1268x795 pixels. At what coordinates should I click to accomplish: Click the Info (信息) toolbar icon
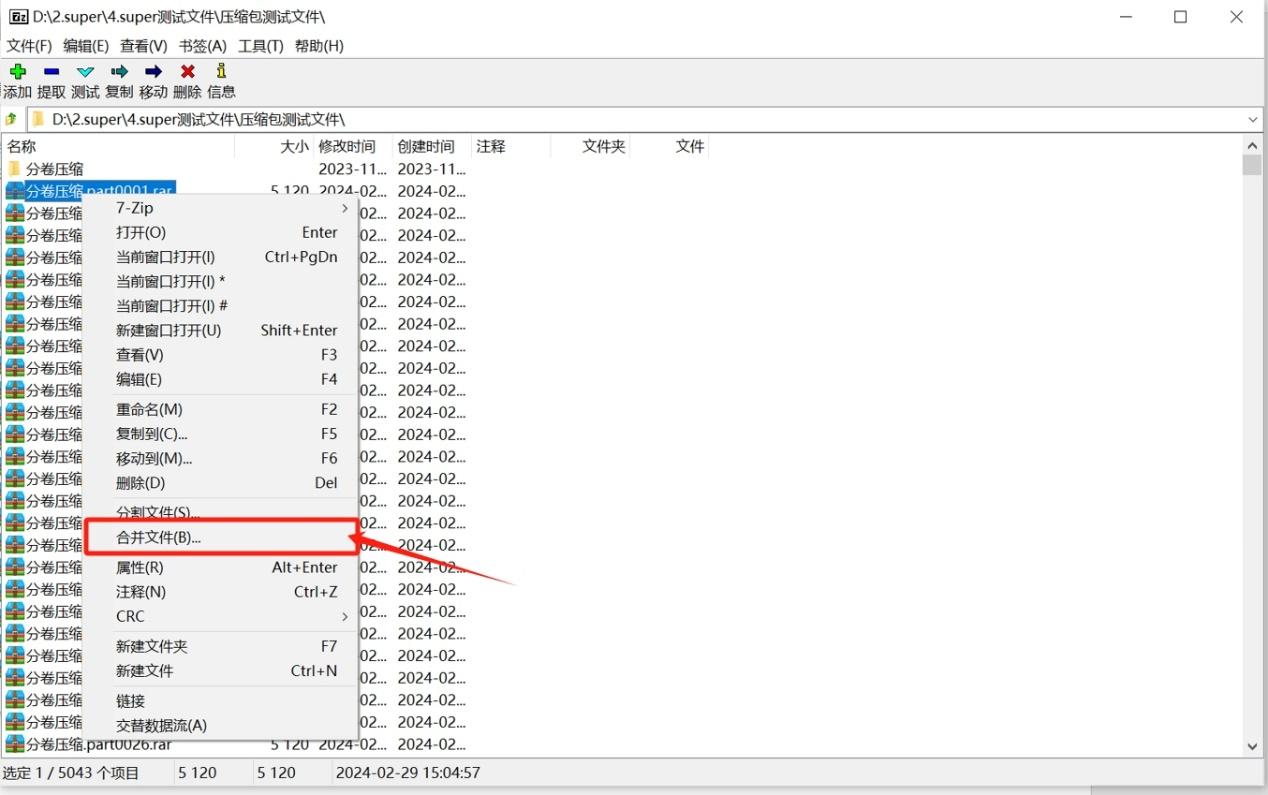pos(221,72)
